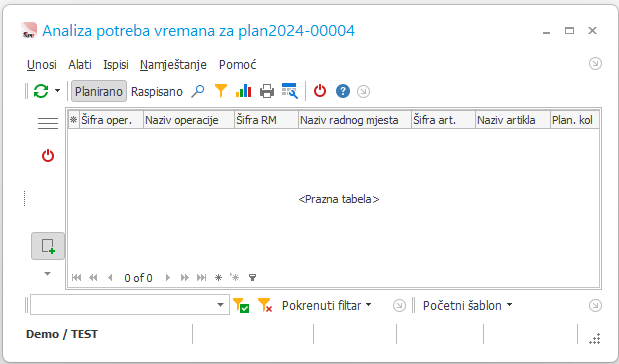Open the bar chart icon
619x364 pixels.
click(244, 91)
